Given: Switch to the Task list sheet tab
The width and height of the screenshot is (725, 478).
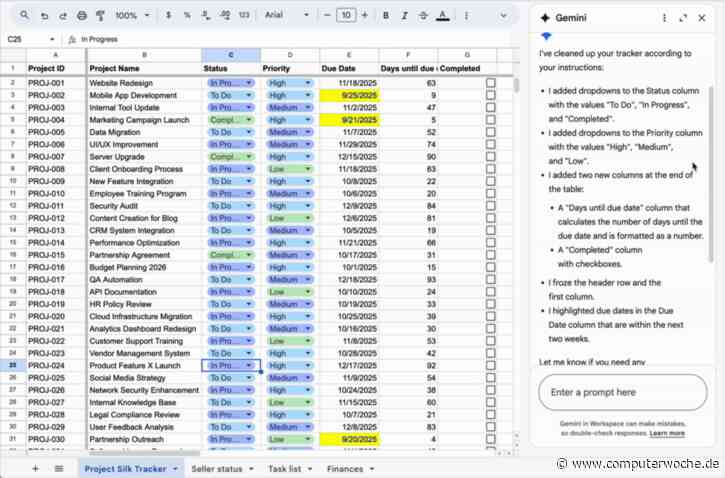Looking at the screenshot, I should 284,469.
